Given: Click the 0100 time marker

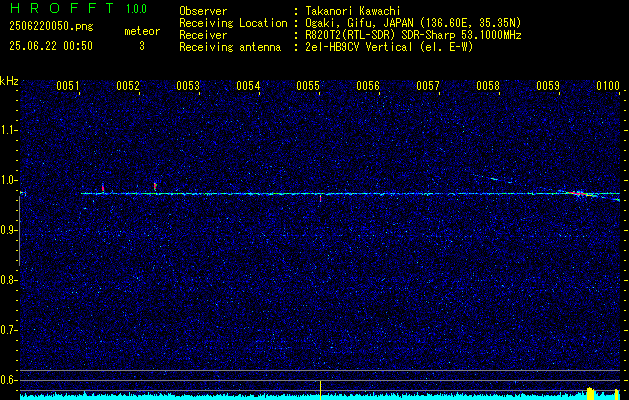Looking at the screenshot, I should pyautogui.click(x=607, y=85).
